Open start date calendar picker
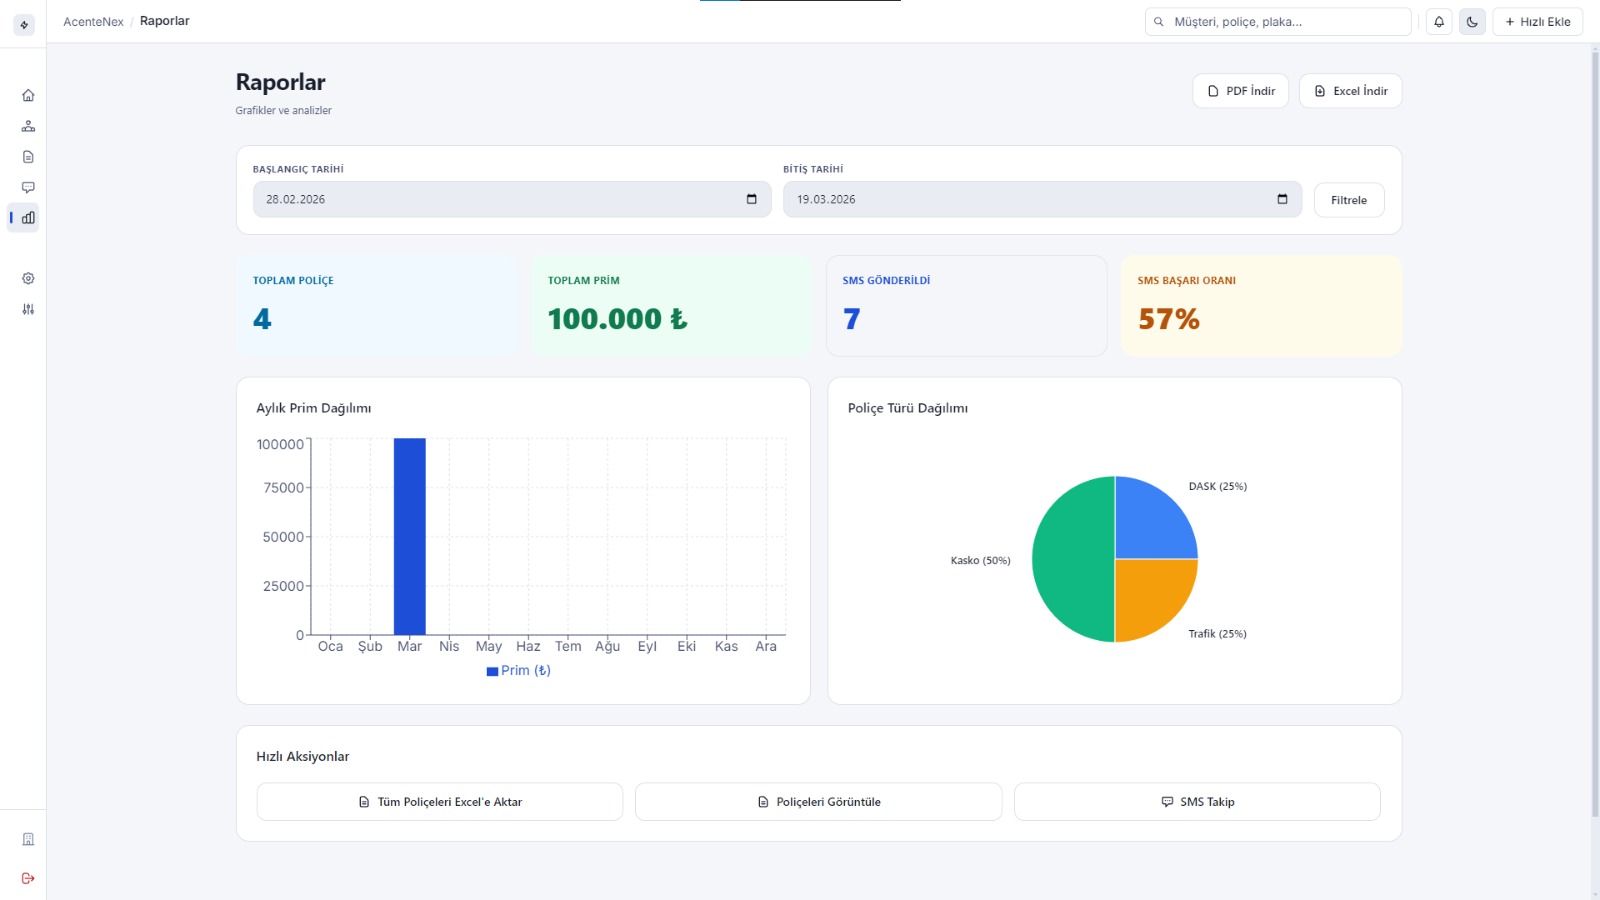The image size is (1600, 900). click(752, 199)
